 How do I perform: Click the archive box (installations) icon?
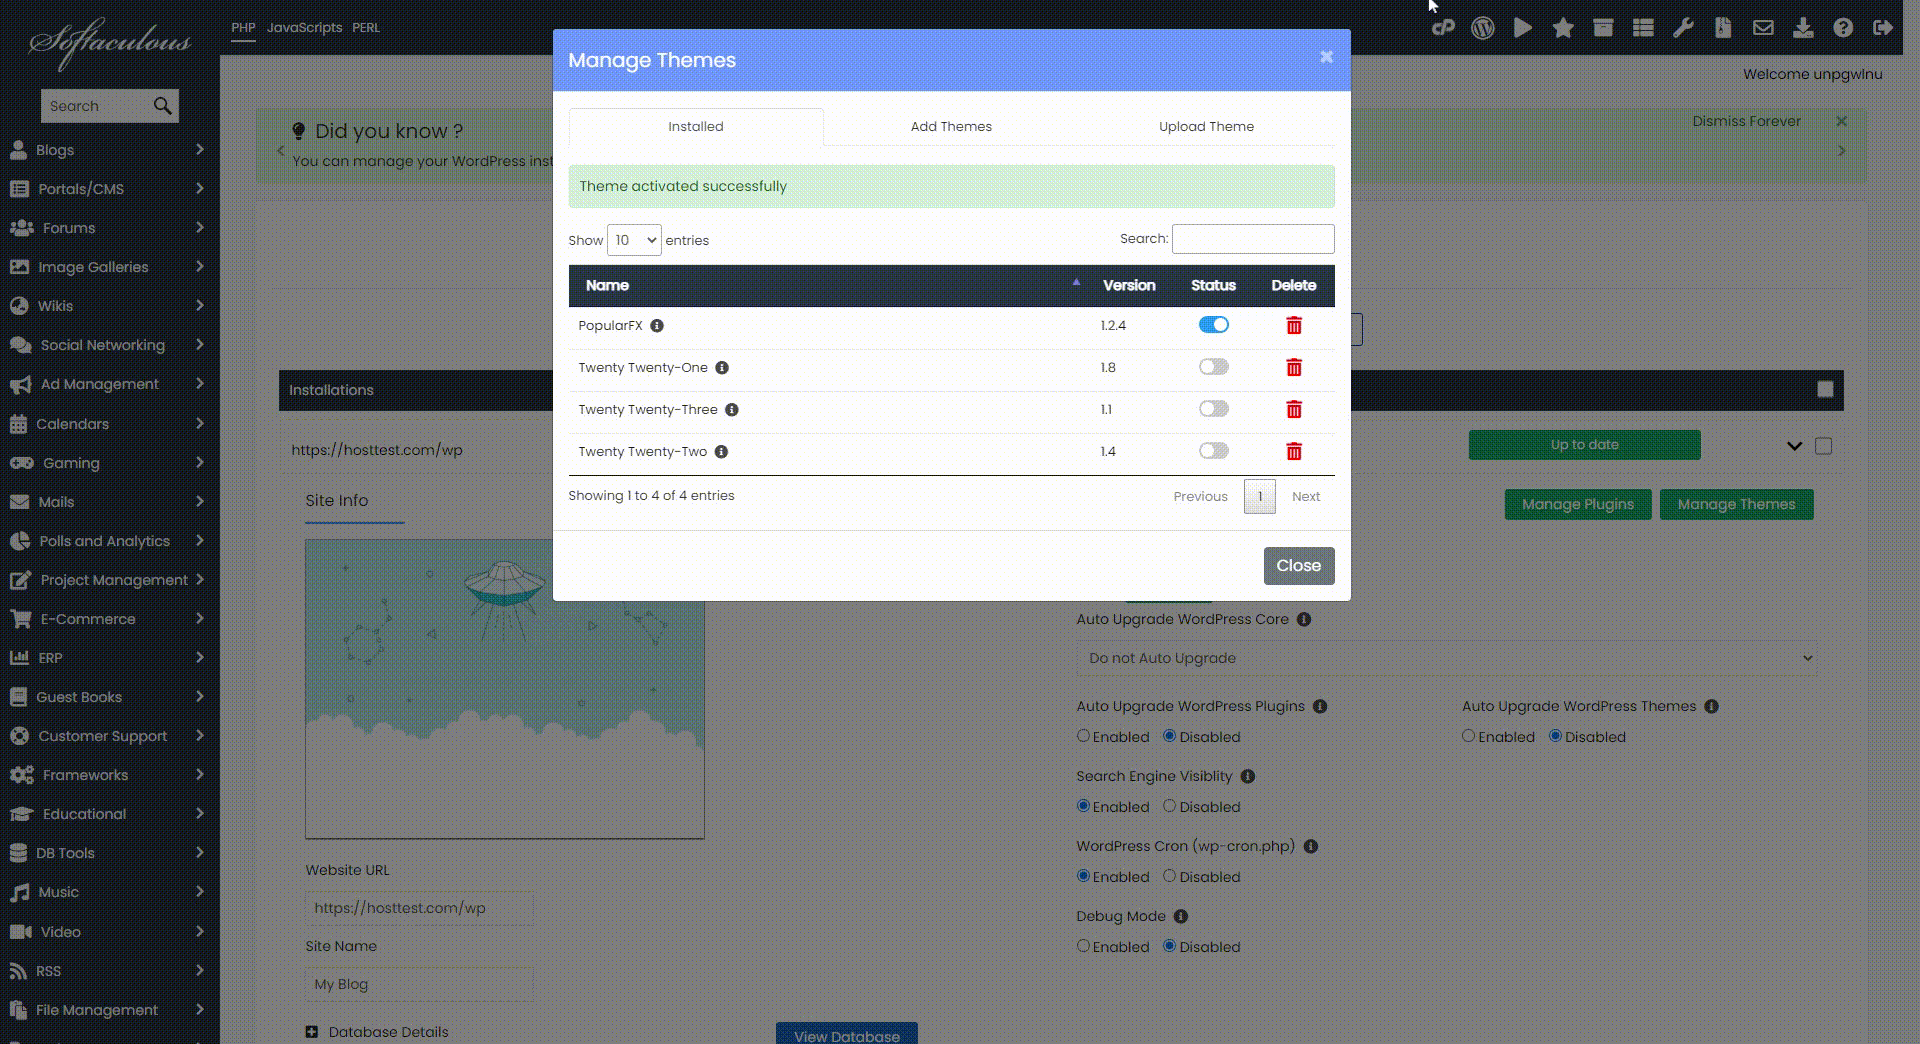click(x=1603, y=28)
